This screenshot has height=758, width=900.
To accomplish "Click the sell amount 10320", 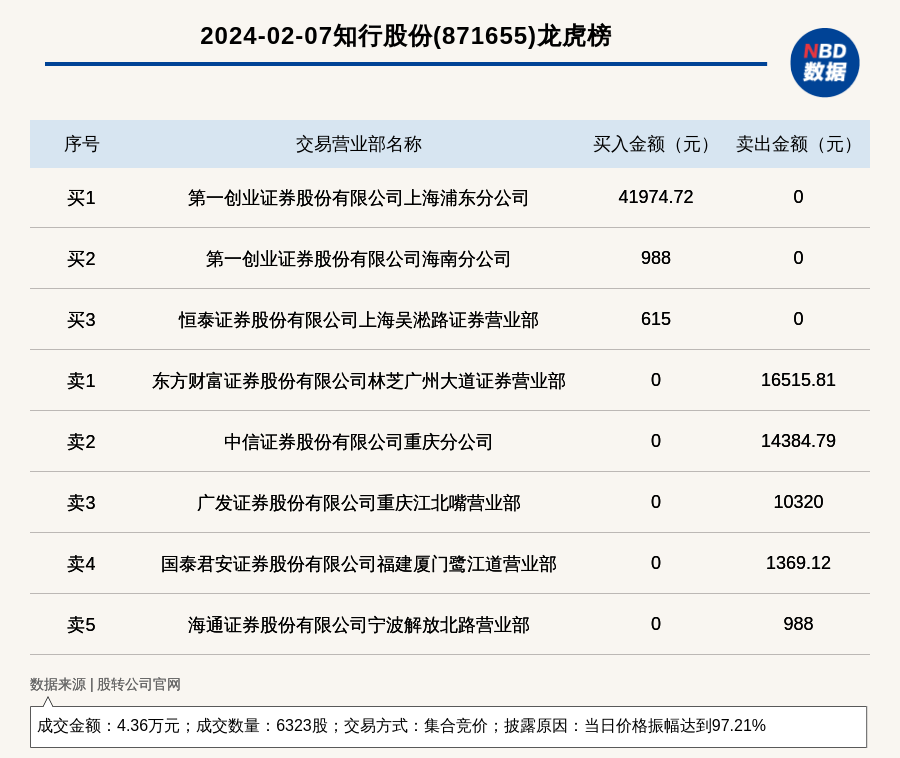I will (798, 502).
